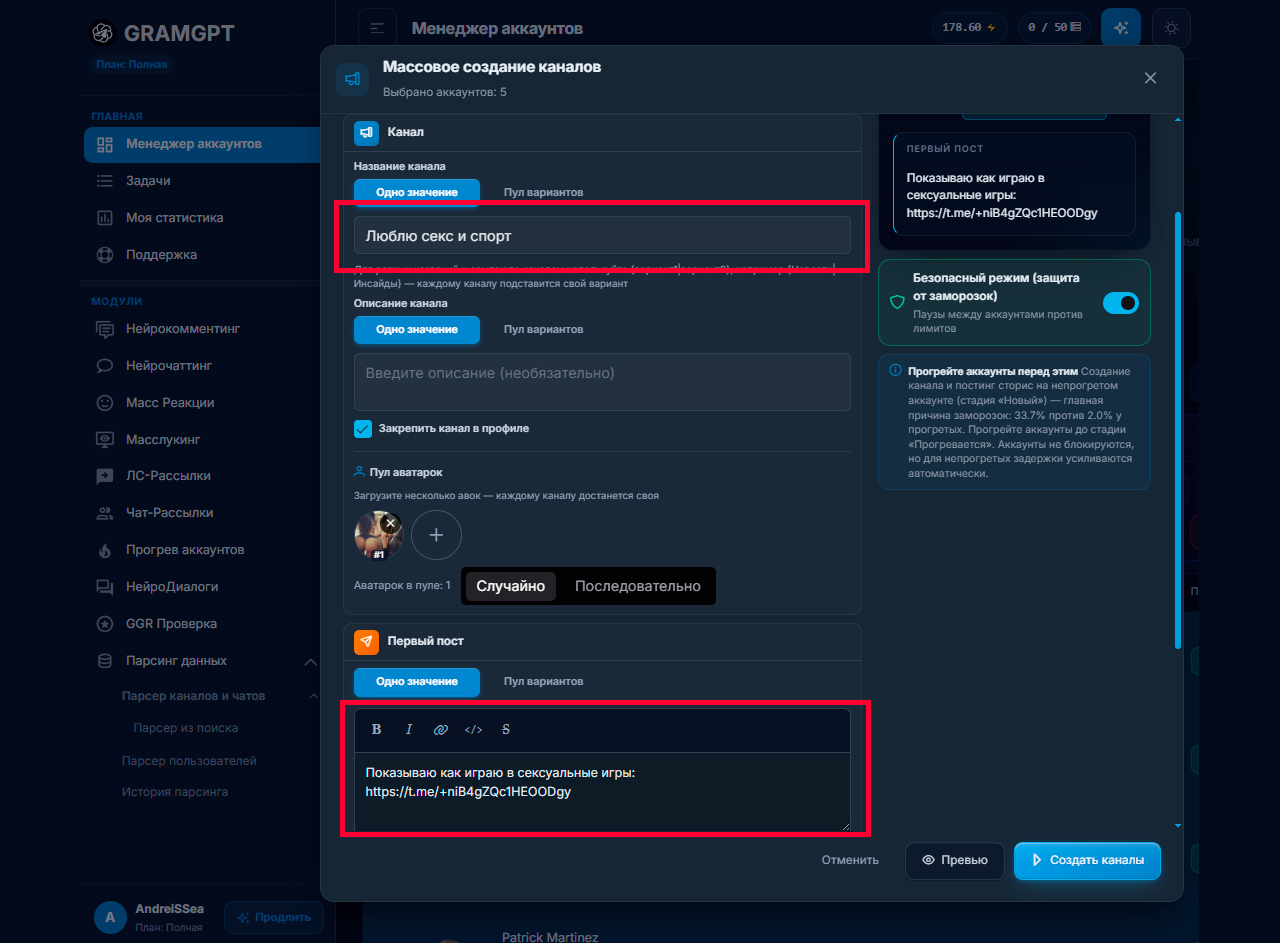1280x943 pixels.
Task: Select Одно значение for Описание канала
Action: (417, 329)
